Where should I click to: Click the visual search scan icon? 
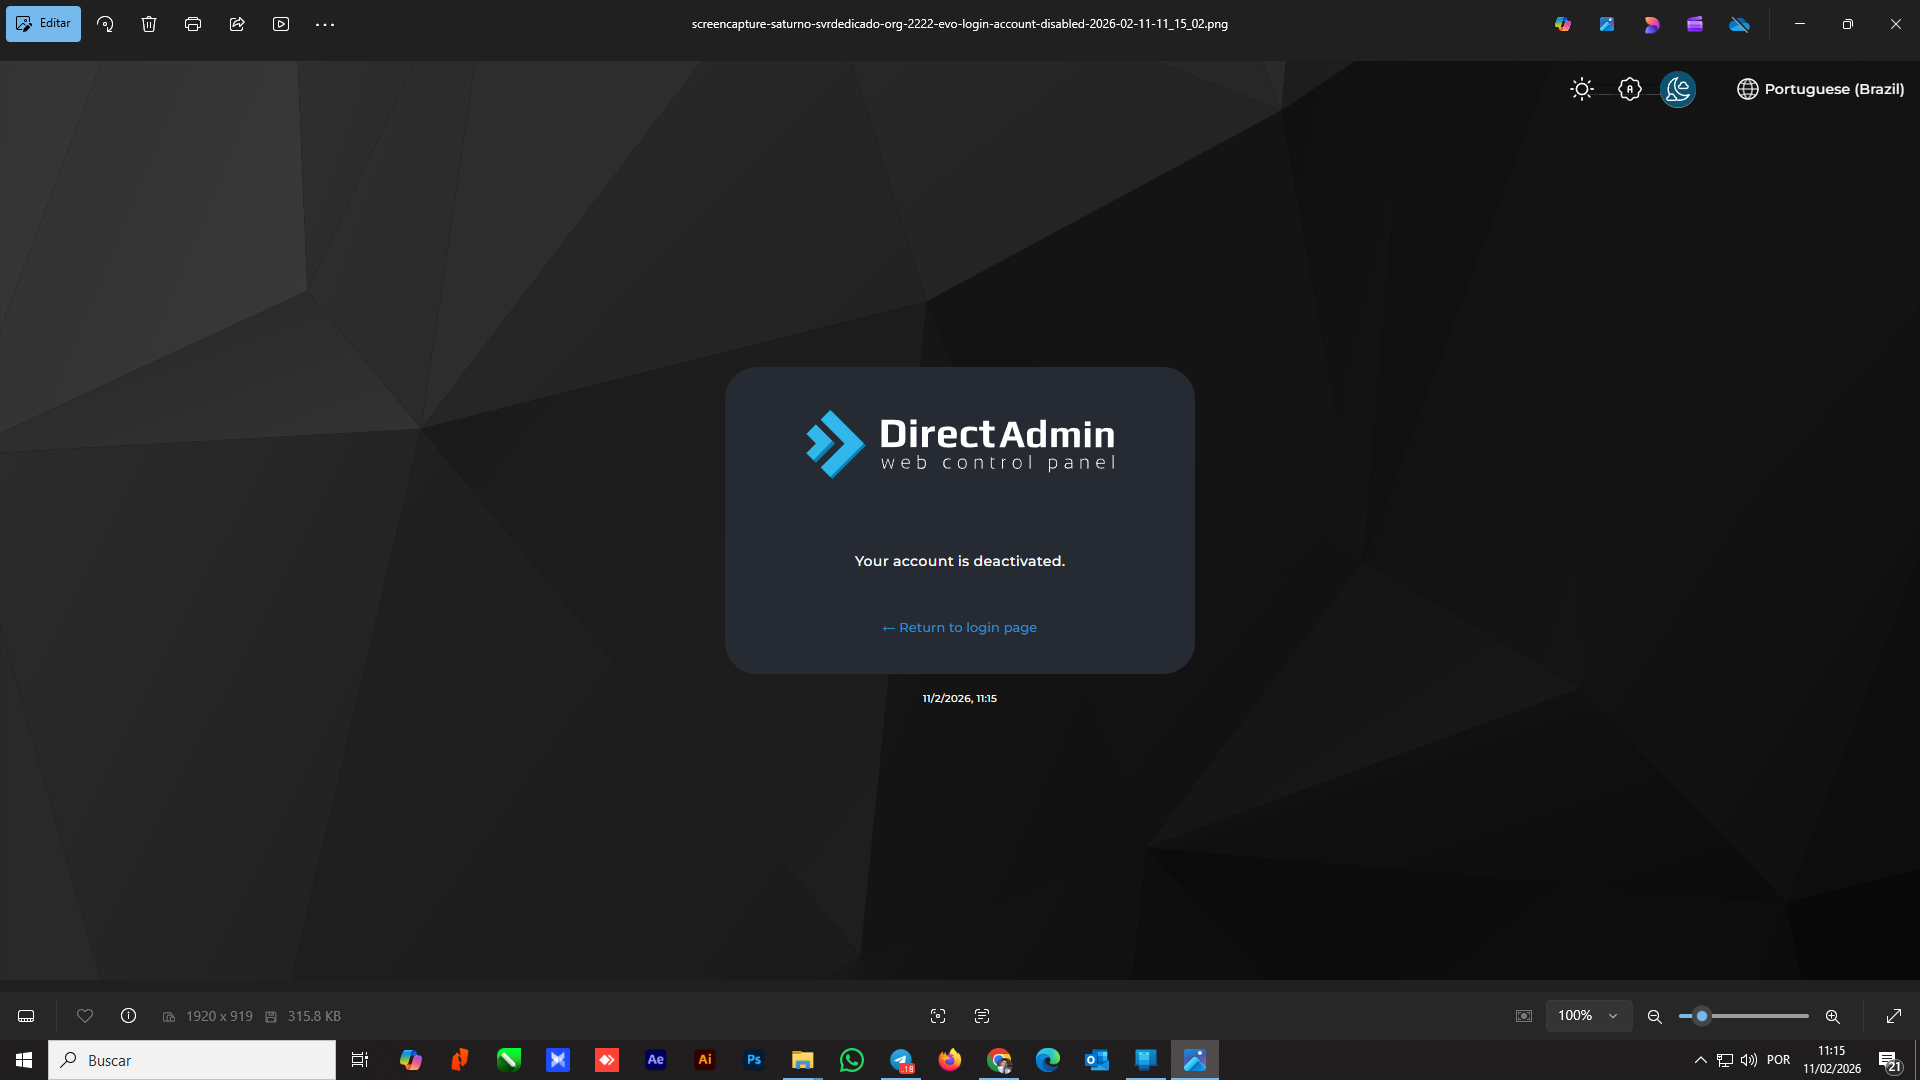(938, 1016)
